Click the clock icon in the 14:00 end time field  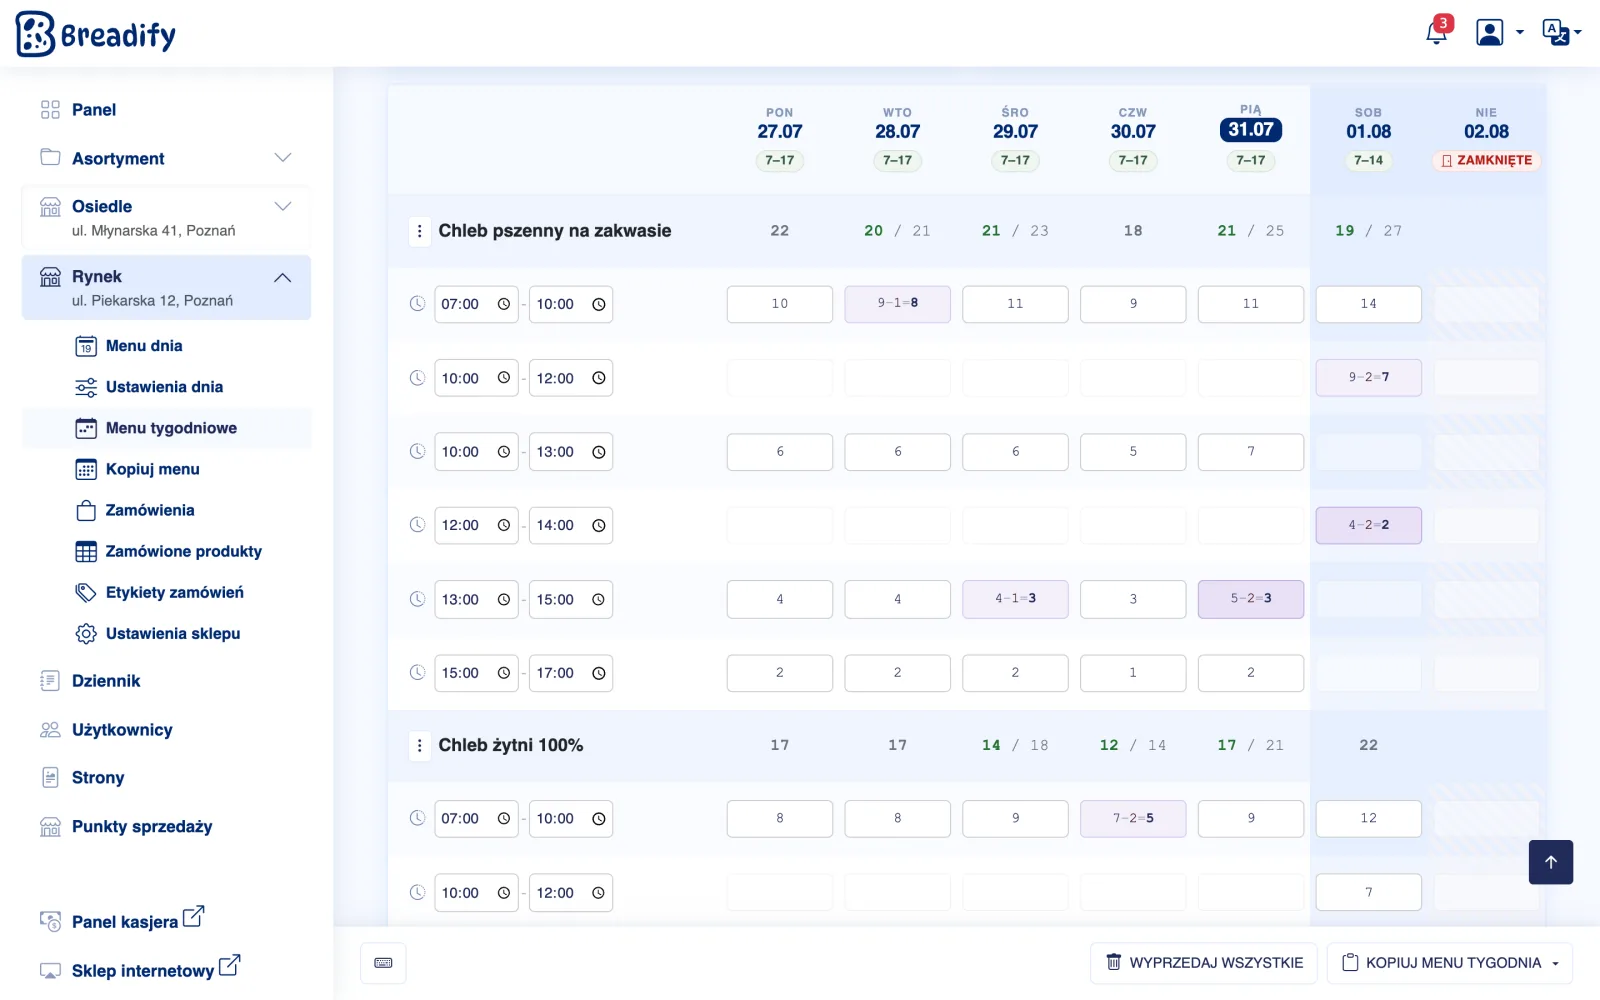(x=598, y=526)
